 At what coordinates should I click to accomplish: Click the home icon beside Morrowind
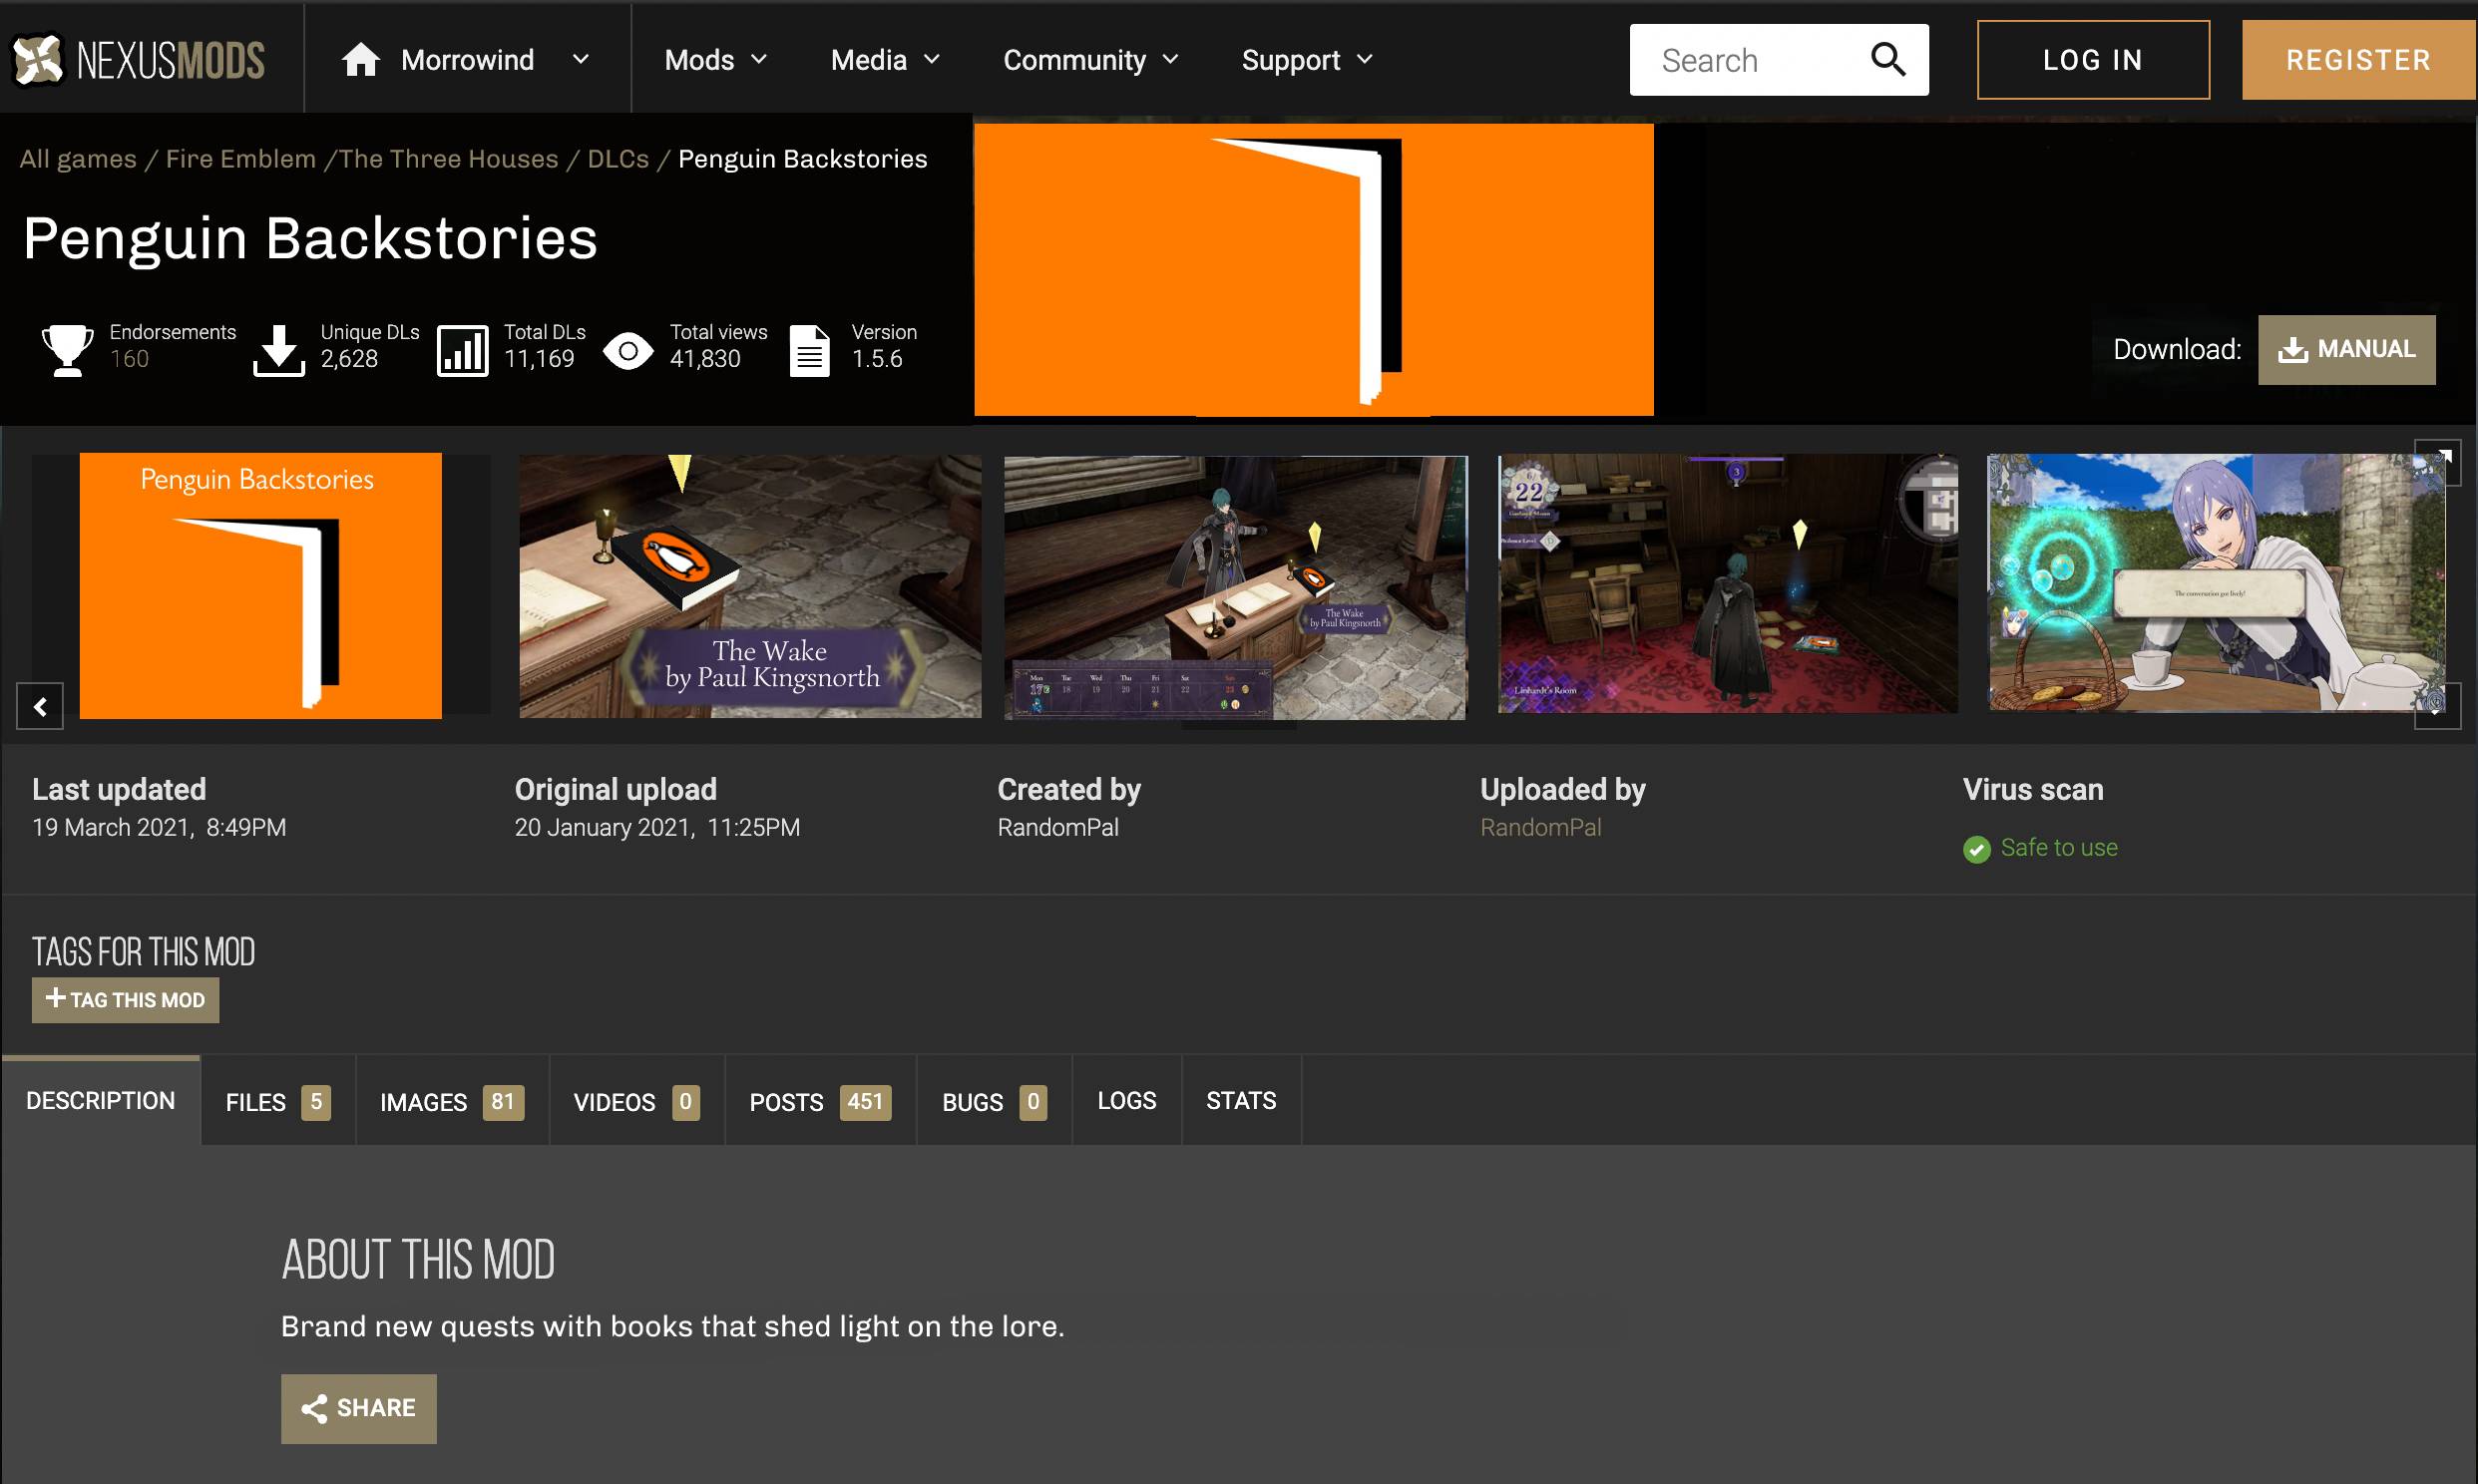360,60
